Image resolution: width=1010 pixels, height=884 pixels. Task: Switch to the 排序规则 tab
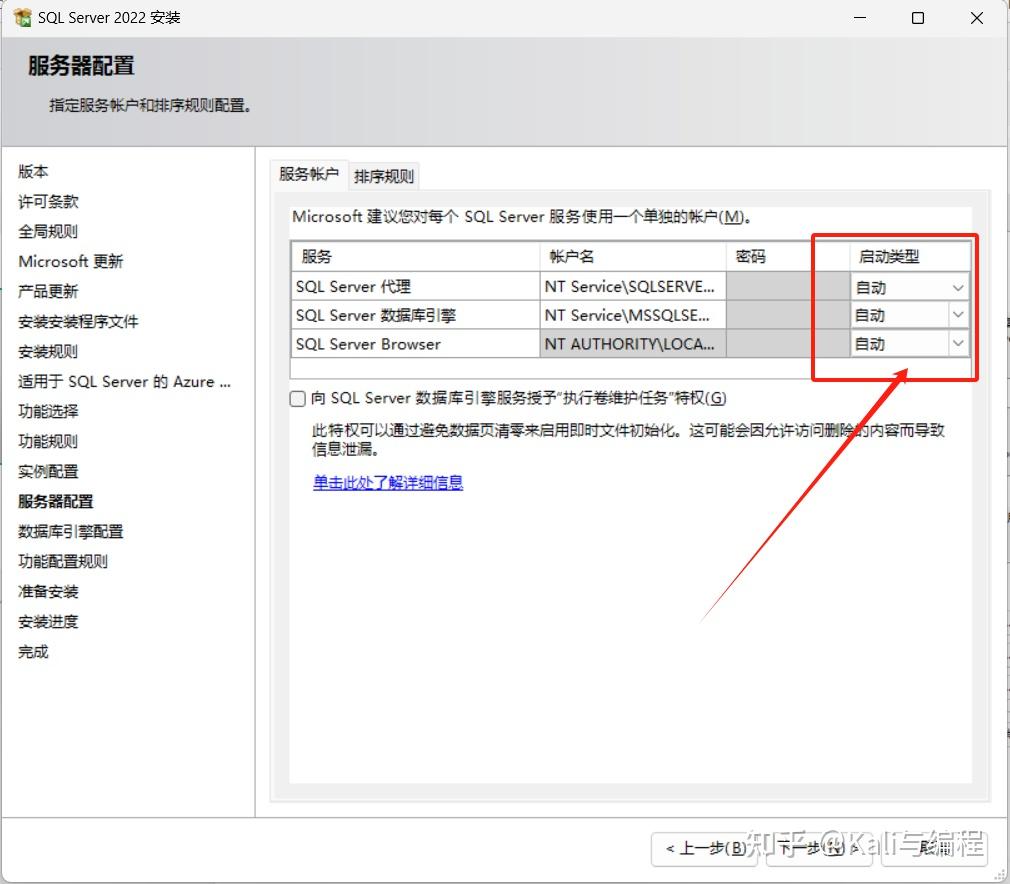(384, 175)
